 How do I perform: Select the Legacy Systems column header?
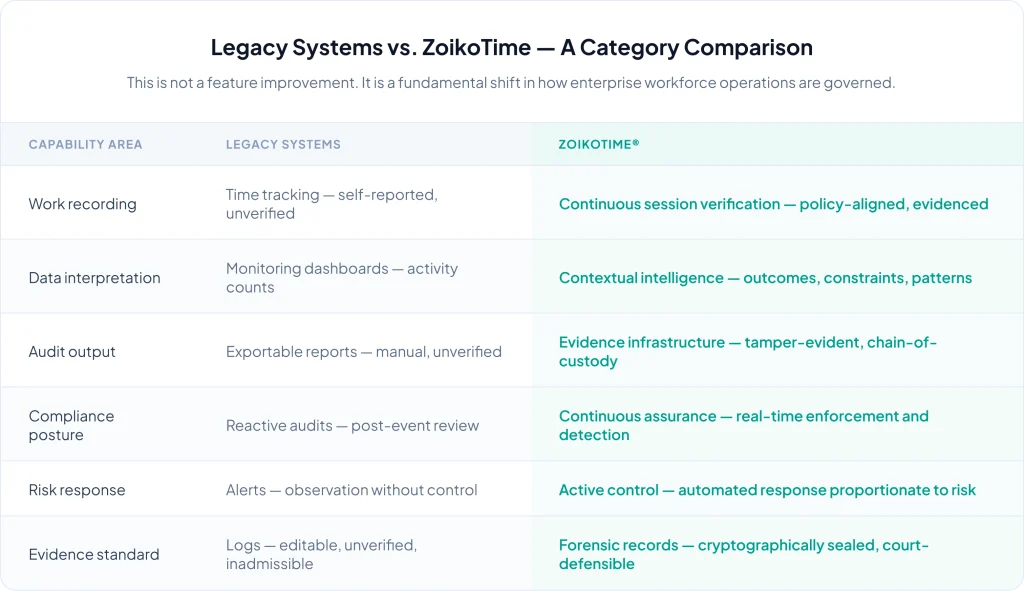pos(283,145)
